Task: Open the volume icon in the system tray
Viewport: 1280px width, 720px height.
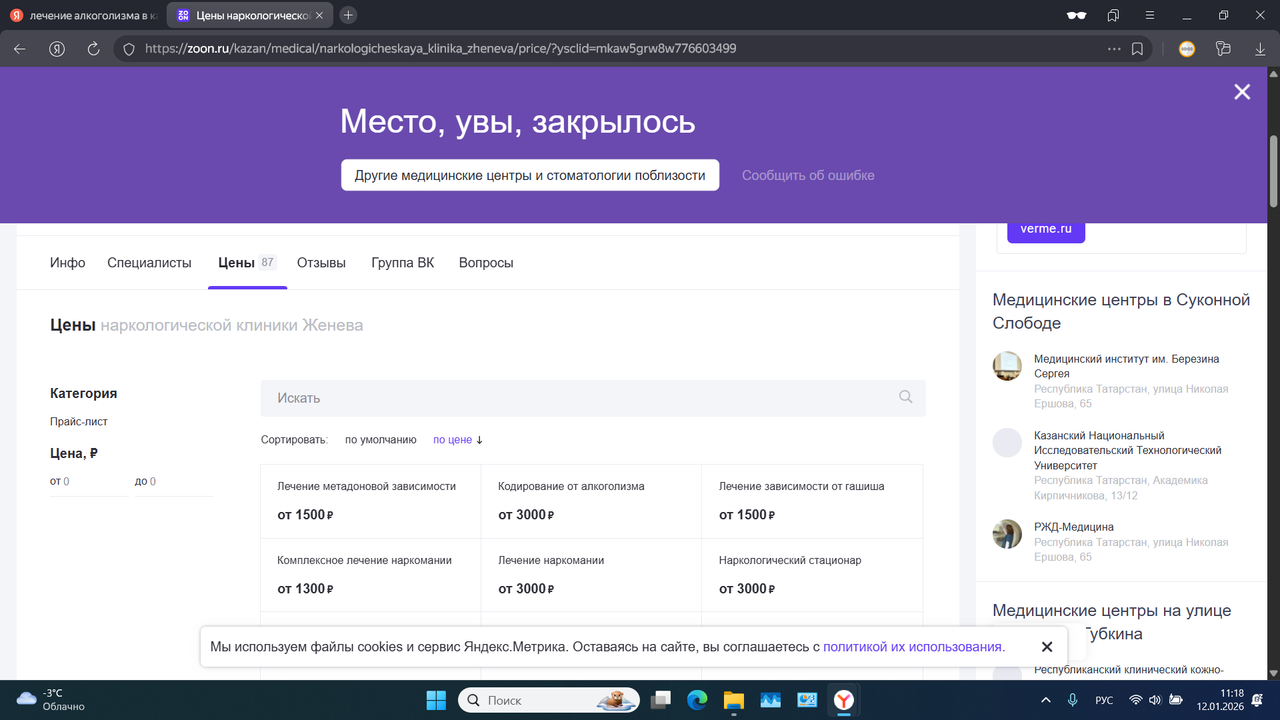Action: pyautogui.click(x=1155, y=700)
